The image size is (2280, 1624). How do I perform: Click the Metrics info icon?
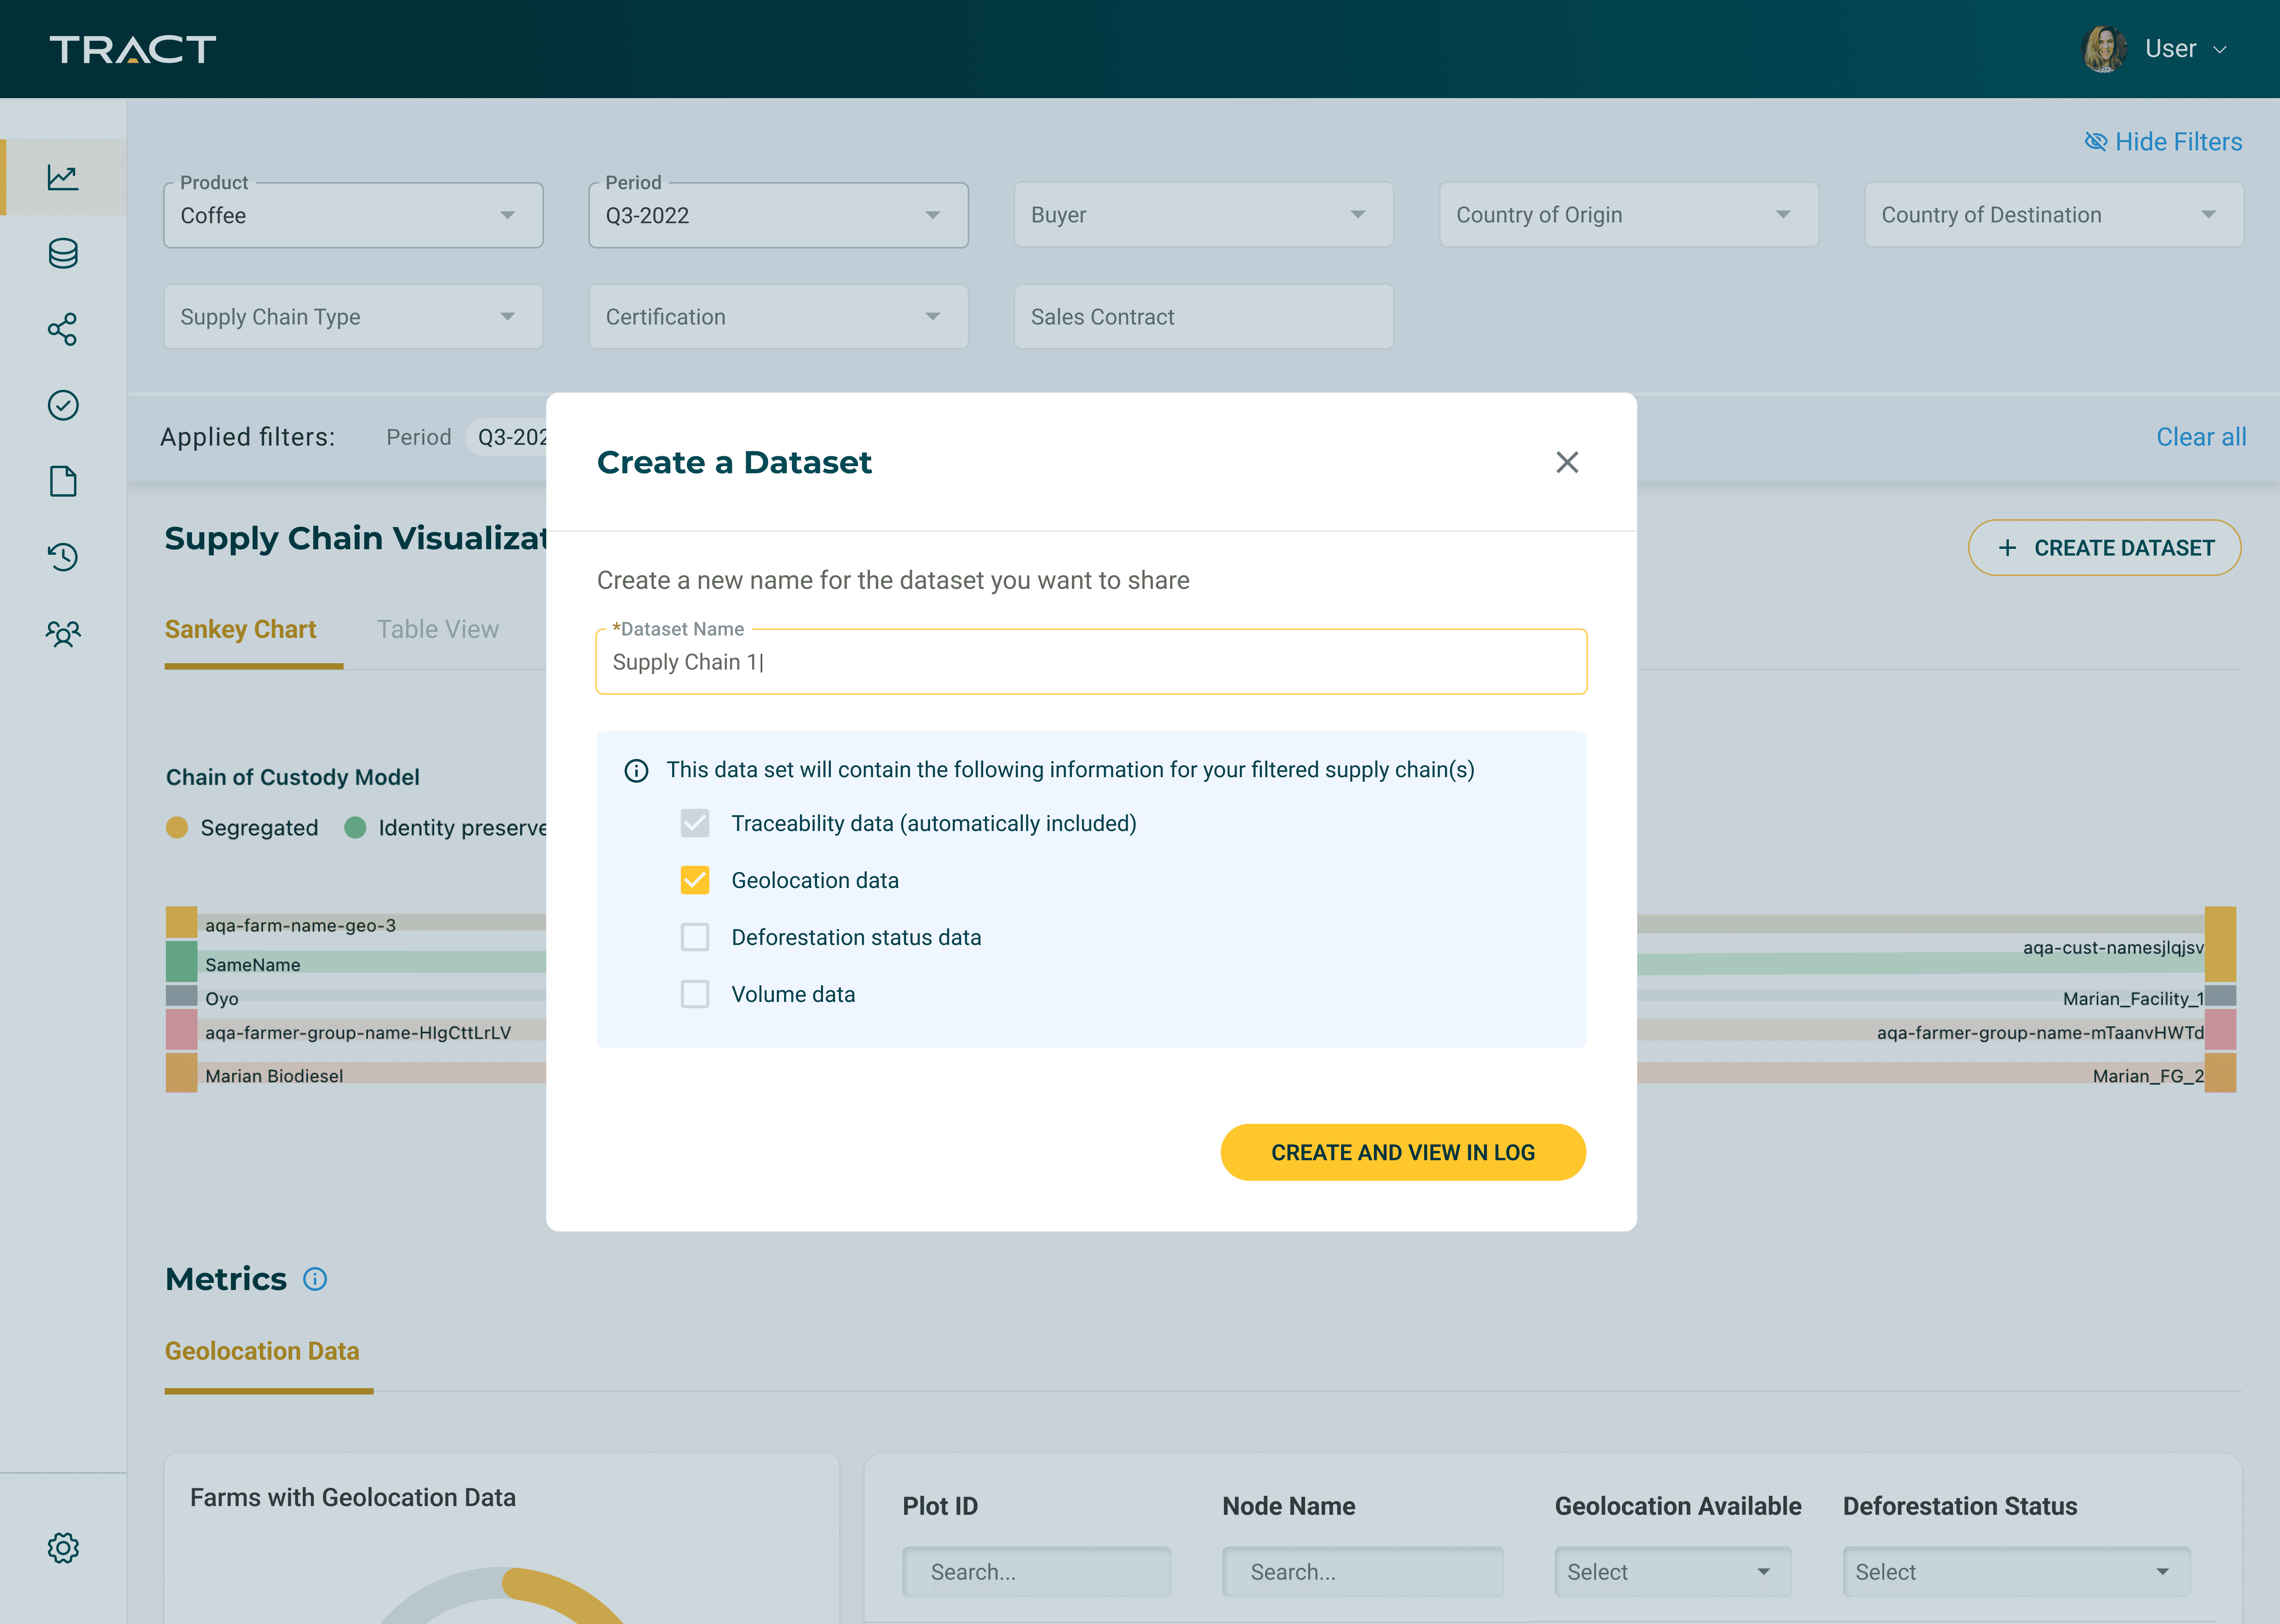[315, 1279]
